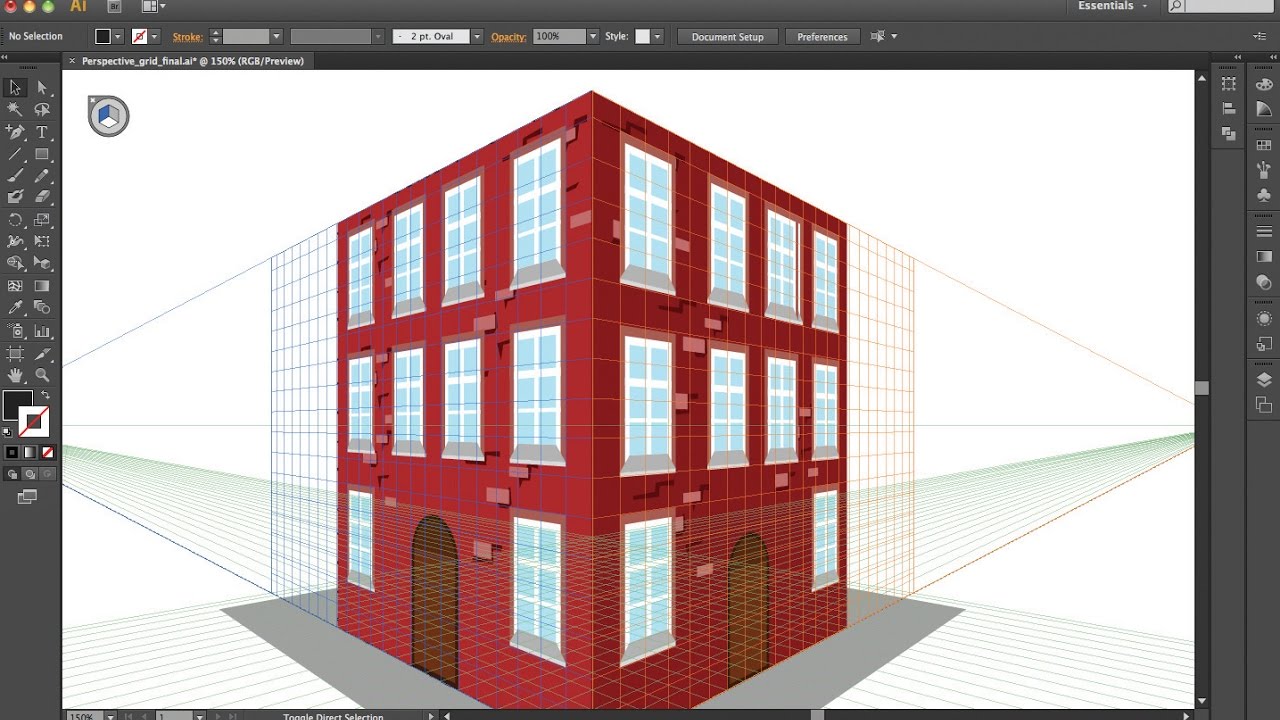Open the Symbols panel club icon
The image size is (1280, 720).
(x=1264, y=195)
